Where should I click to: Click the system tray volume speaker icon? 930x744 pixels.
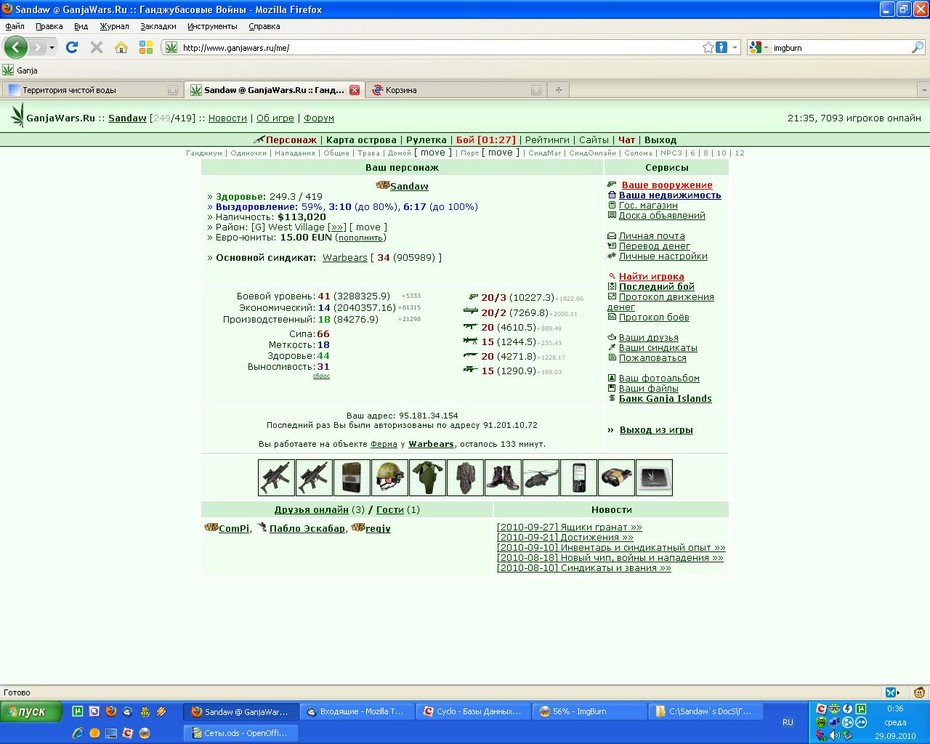click(x=835, y=736)
